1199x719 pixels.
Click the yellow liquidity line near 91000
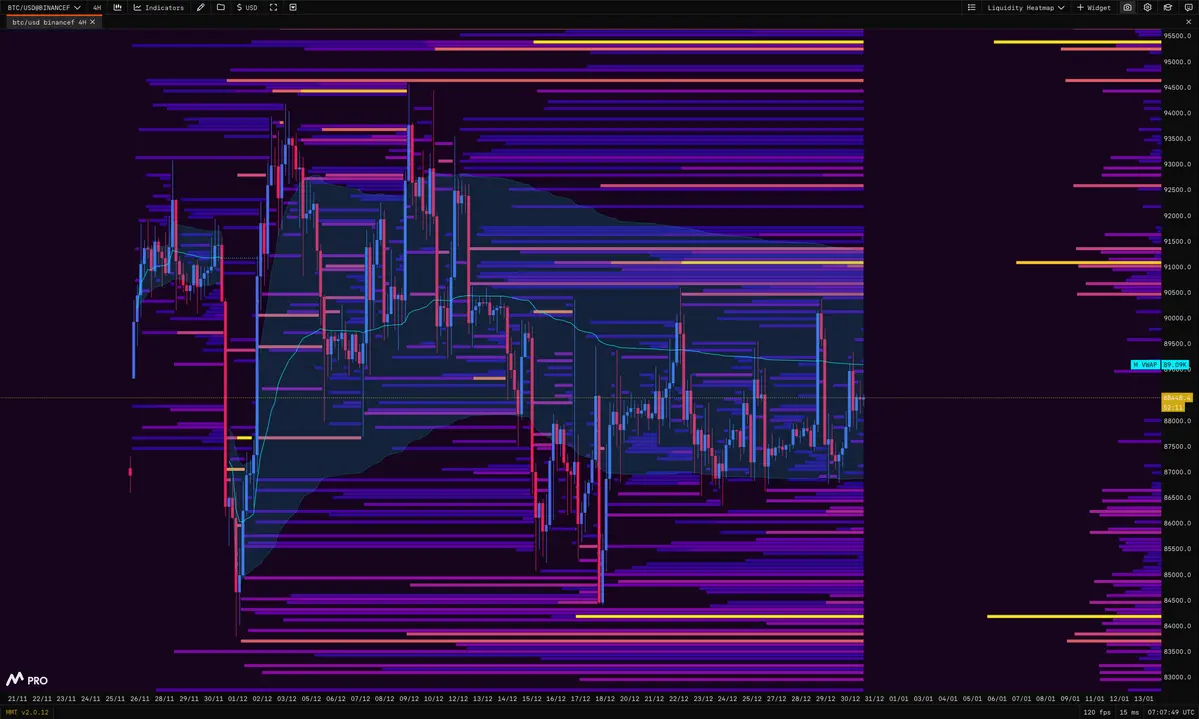[x=772, y=262]
